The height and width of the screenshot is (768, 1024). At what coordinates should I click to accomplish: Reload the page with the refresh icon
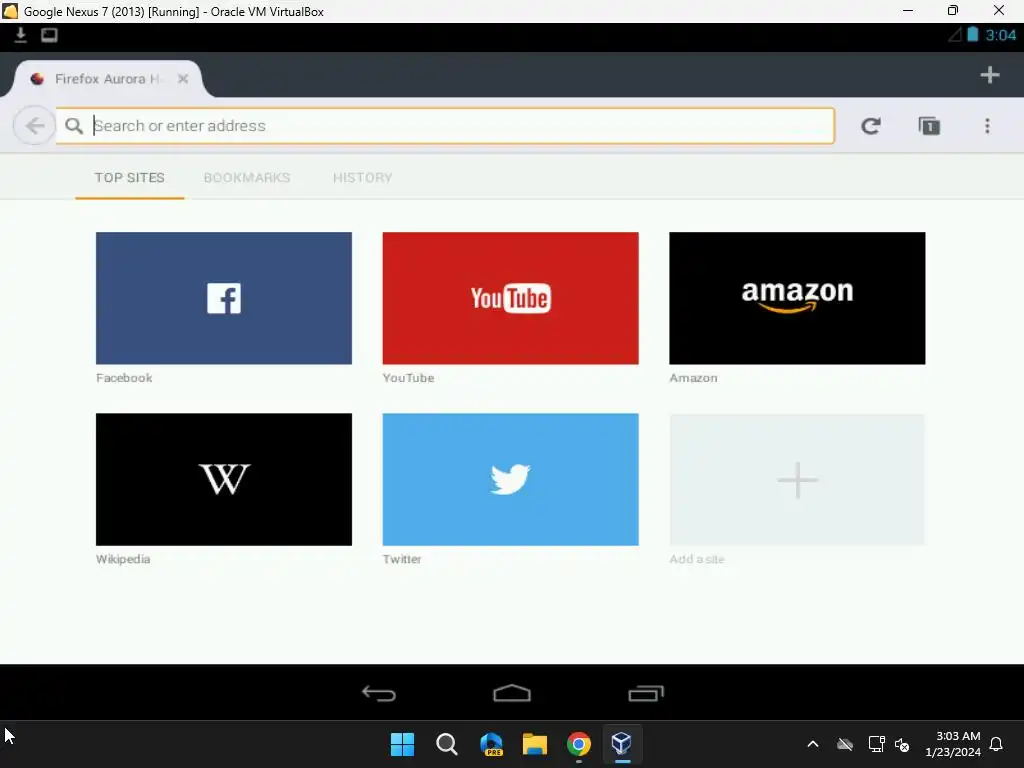(871, 125)
